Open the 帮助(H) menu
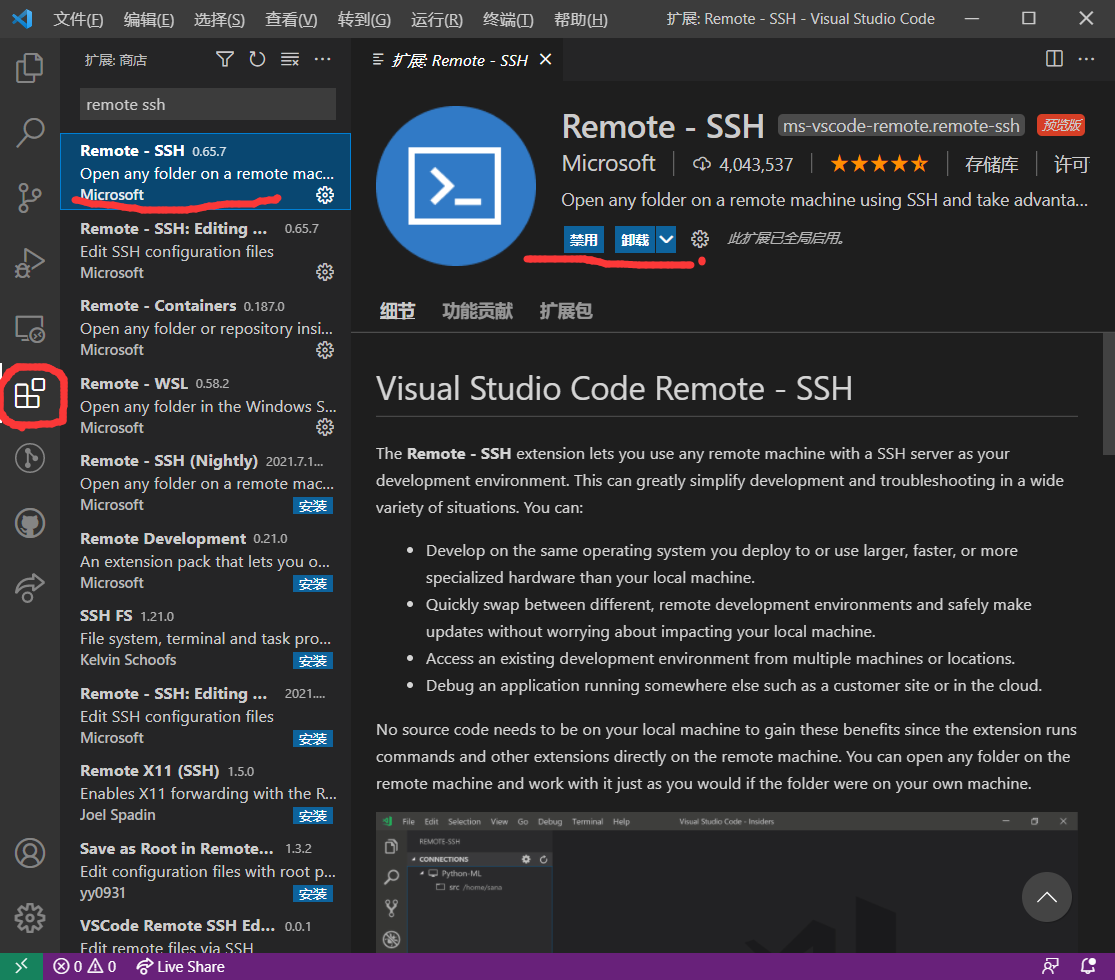 pyautogui.click(x=580, y=19)
